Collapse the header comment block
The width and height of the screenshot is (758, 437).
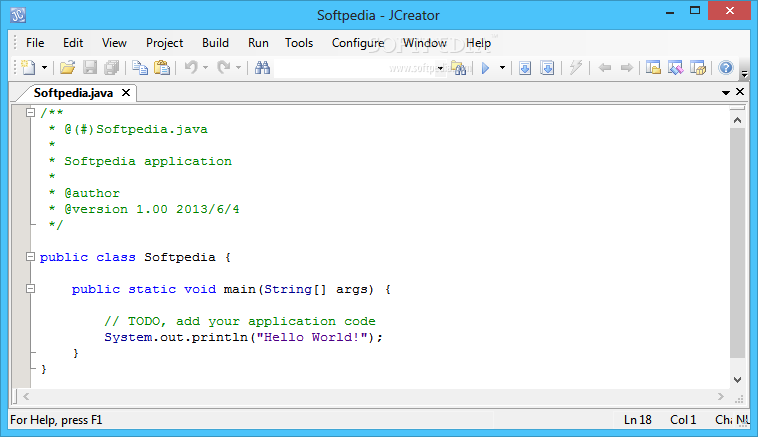coord(30,113)
